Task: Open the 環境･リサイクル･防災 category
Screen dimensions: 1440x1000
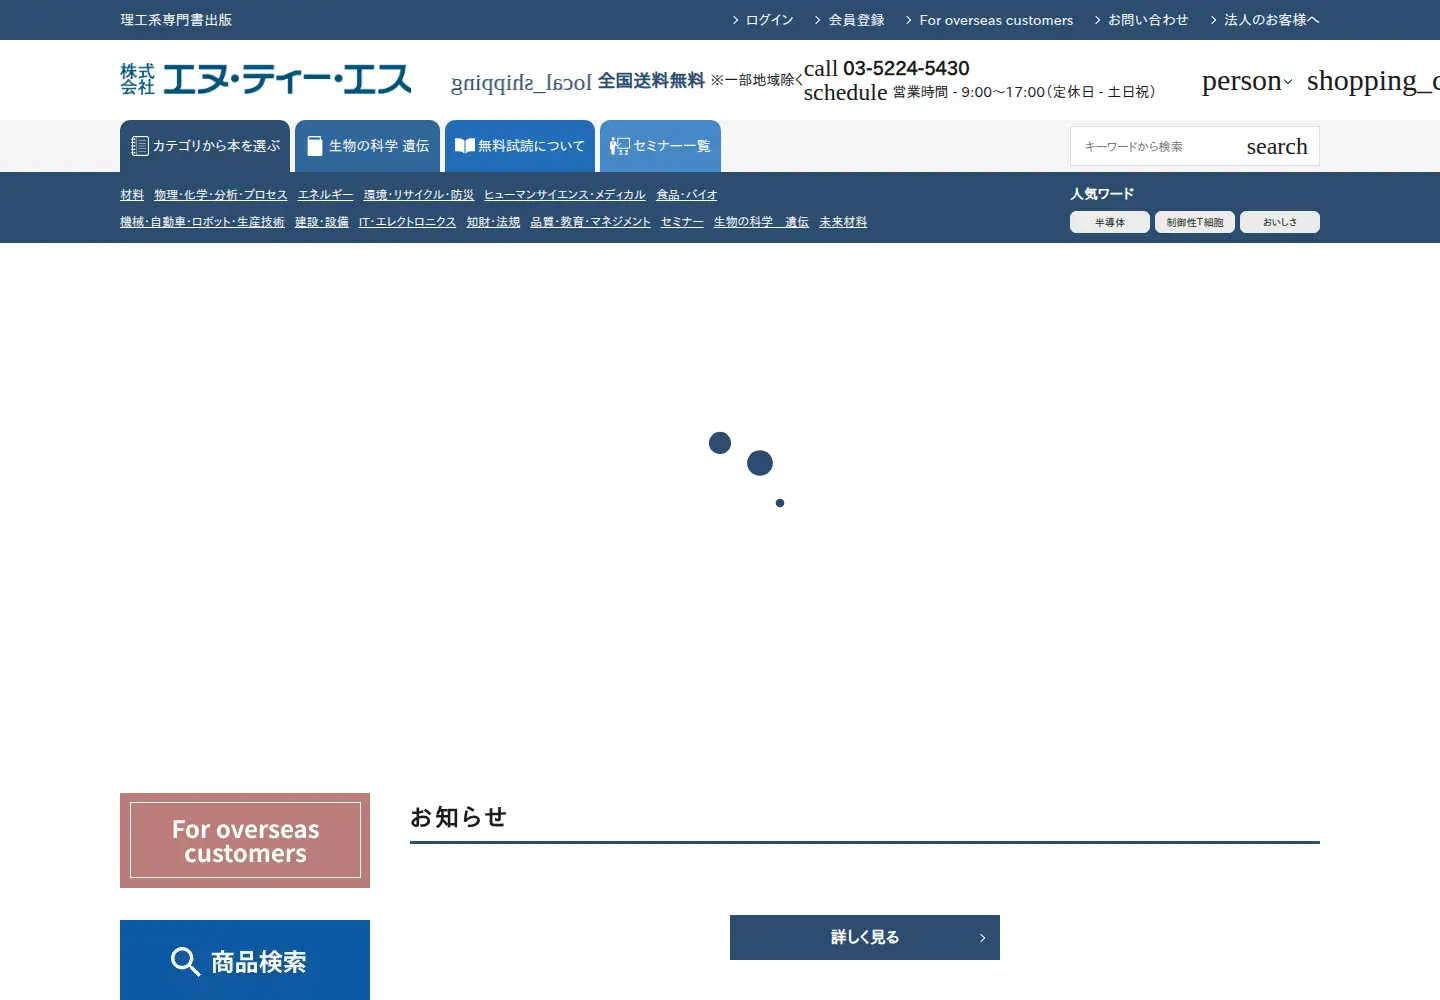Action: click(x=419, y=195)
